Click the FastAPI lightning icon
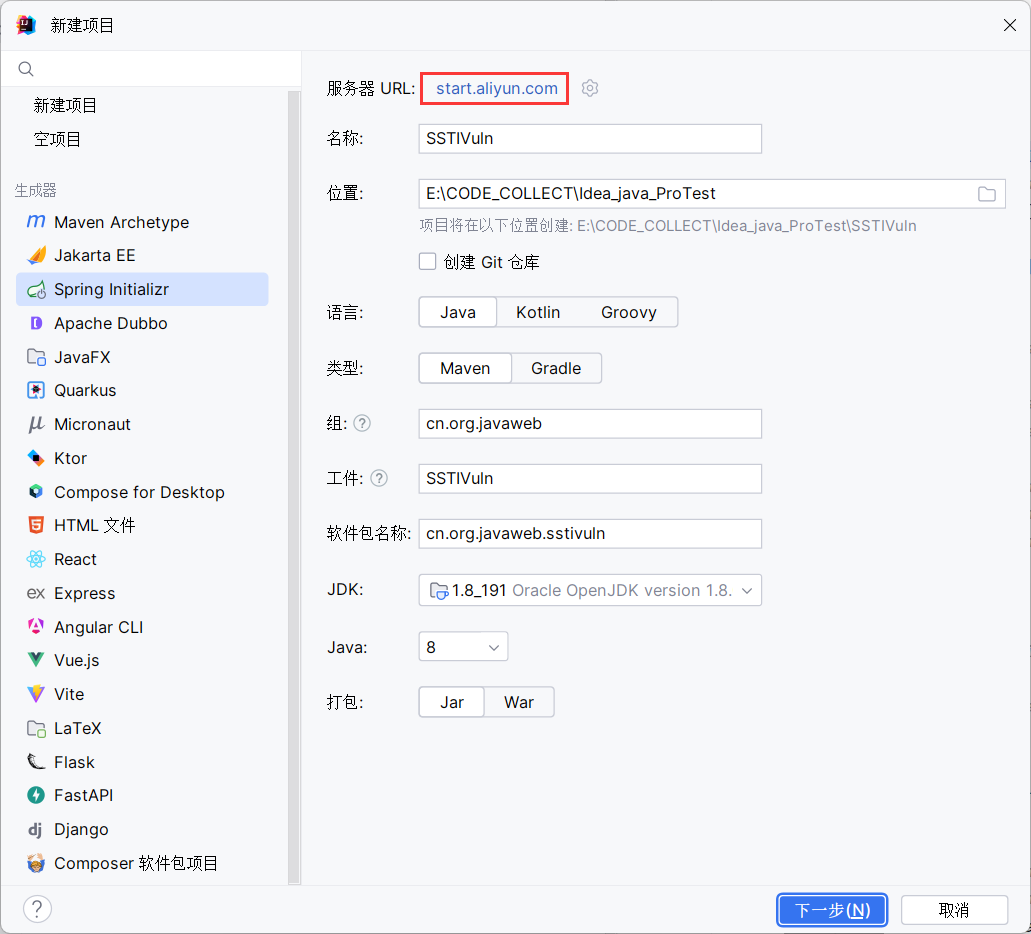Screen dimensions: 1031x934 (36, 795)
